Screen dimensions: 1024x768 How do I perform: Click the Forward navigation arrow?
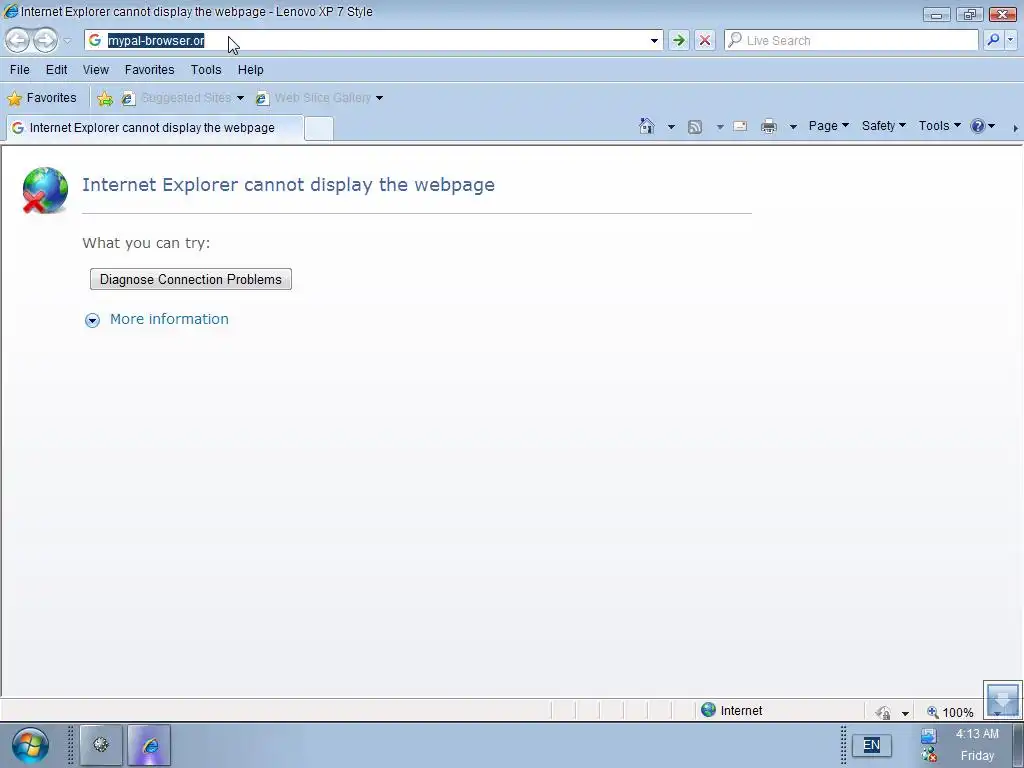point(45,40)
